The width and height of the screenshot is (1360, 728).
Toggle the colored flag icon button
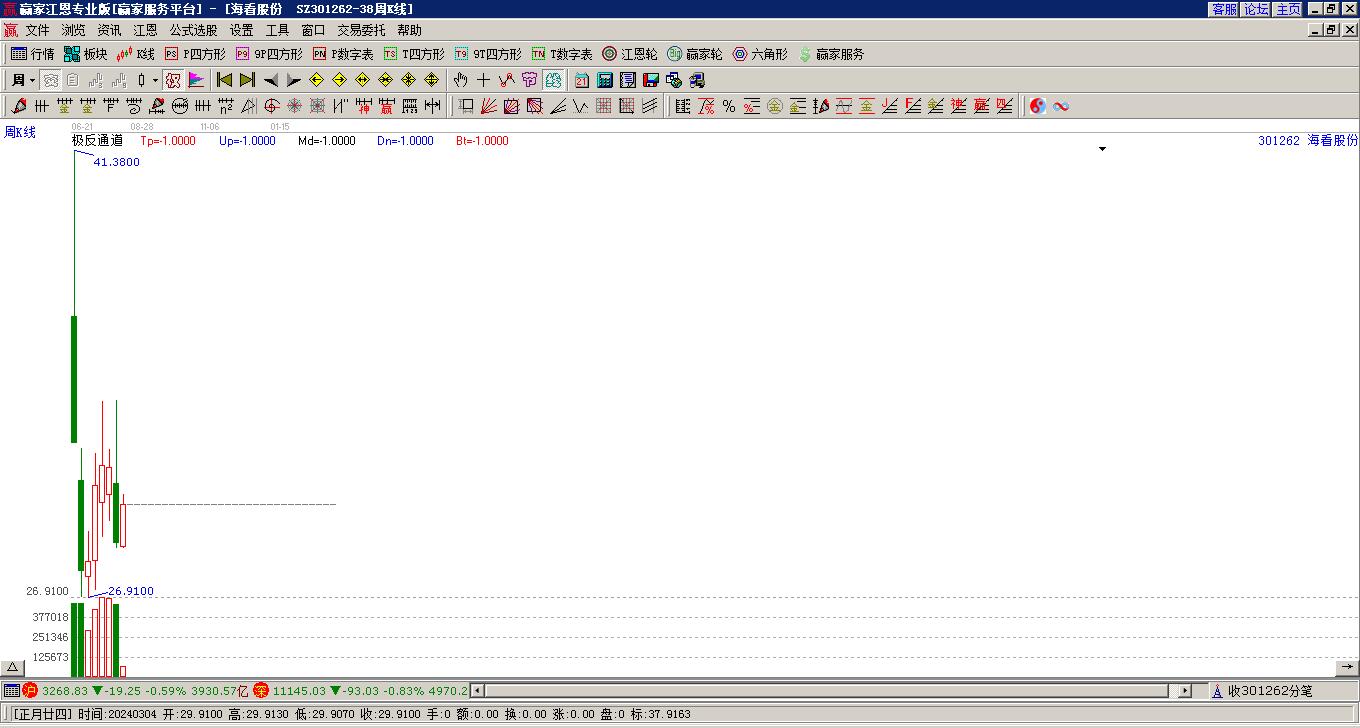[x=196, y=80]
